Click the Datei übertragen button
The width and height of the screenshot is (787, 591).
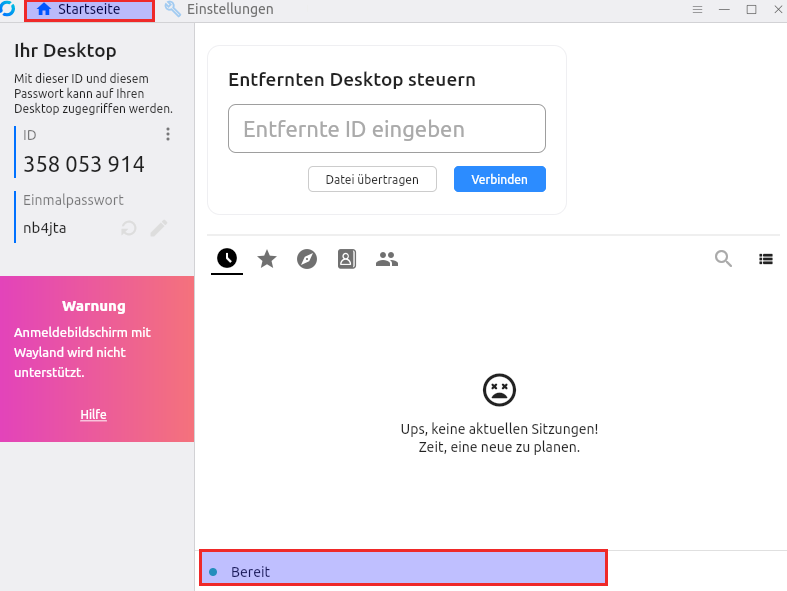(372, 179)
